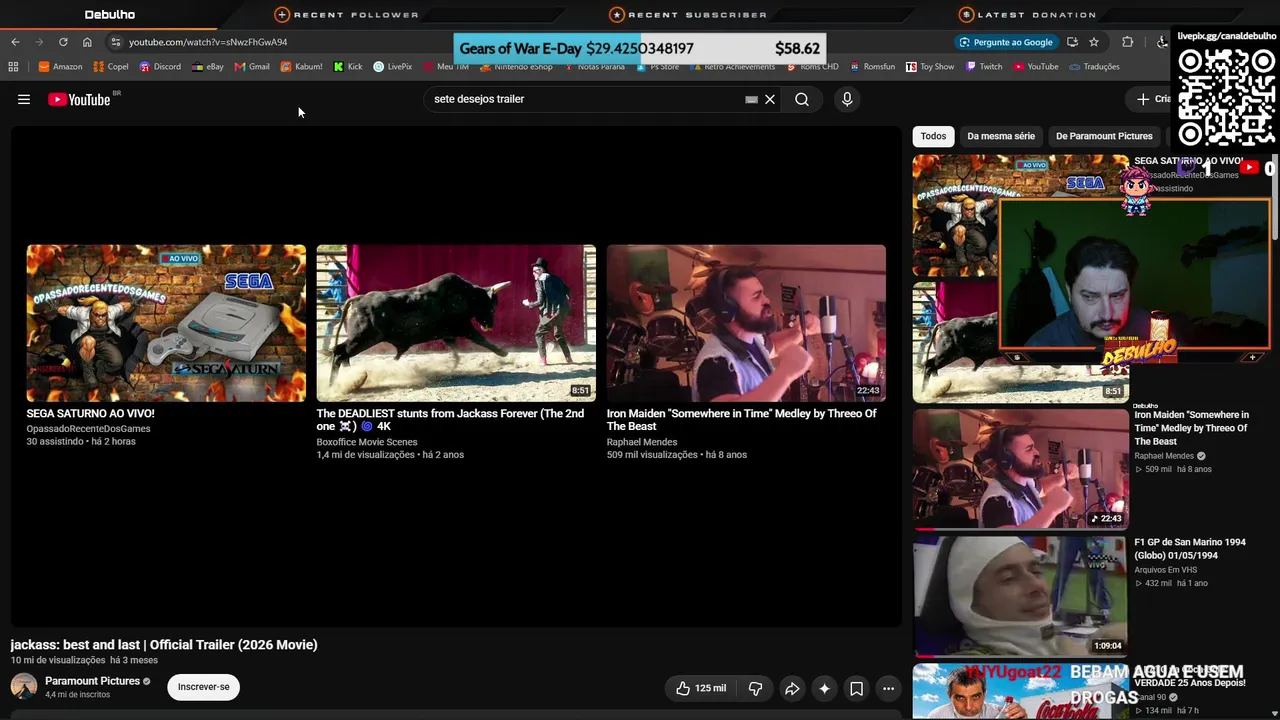Open the Paramount Pictures channel name link
The width and height of the screenshot is (1280, 720).
click(x=92, y=681)
